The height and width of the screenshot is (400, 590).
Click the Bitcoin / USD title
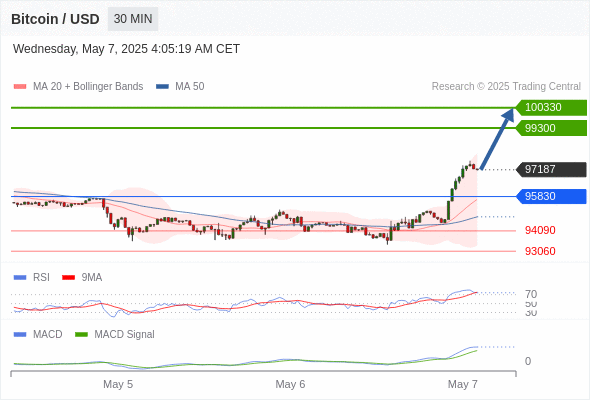55,19
